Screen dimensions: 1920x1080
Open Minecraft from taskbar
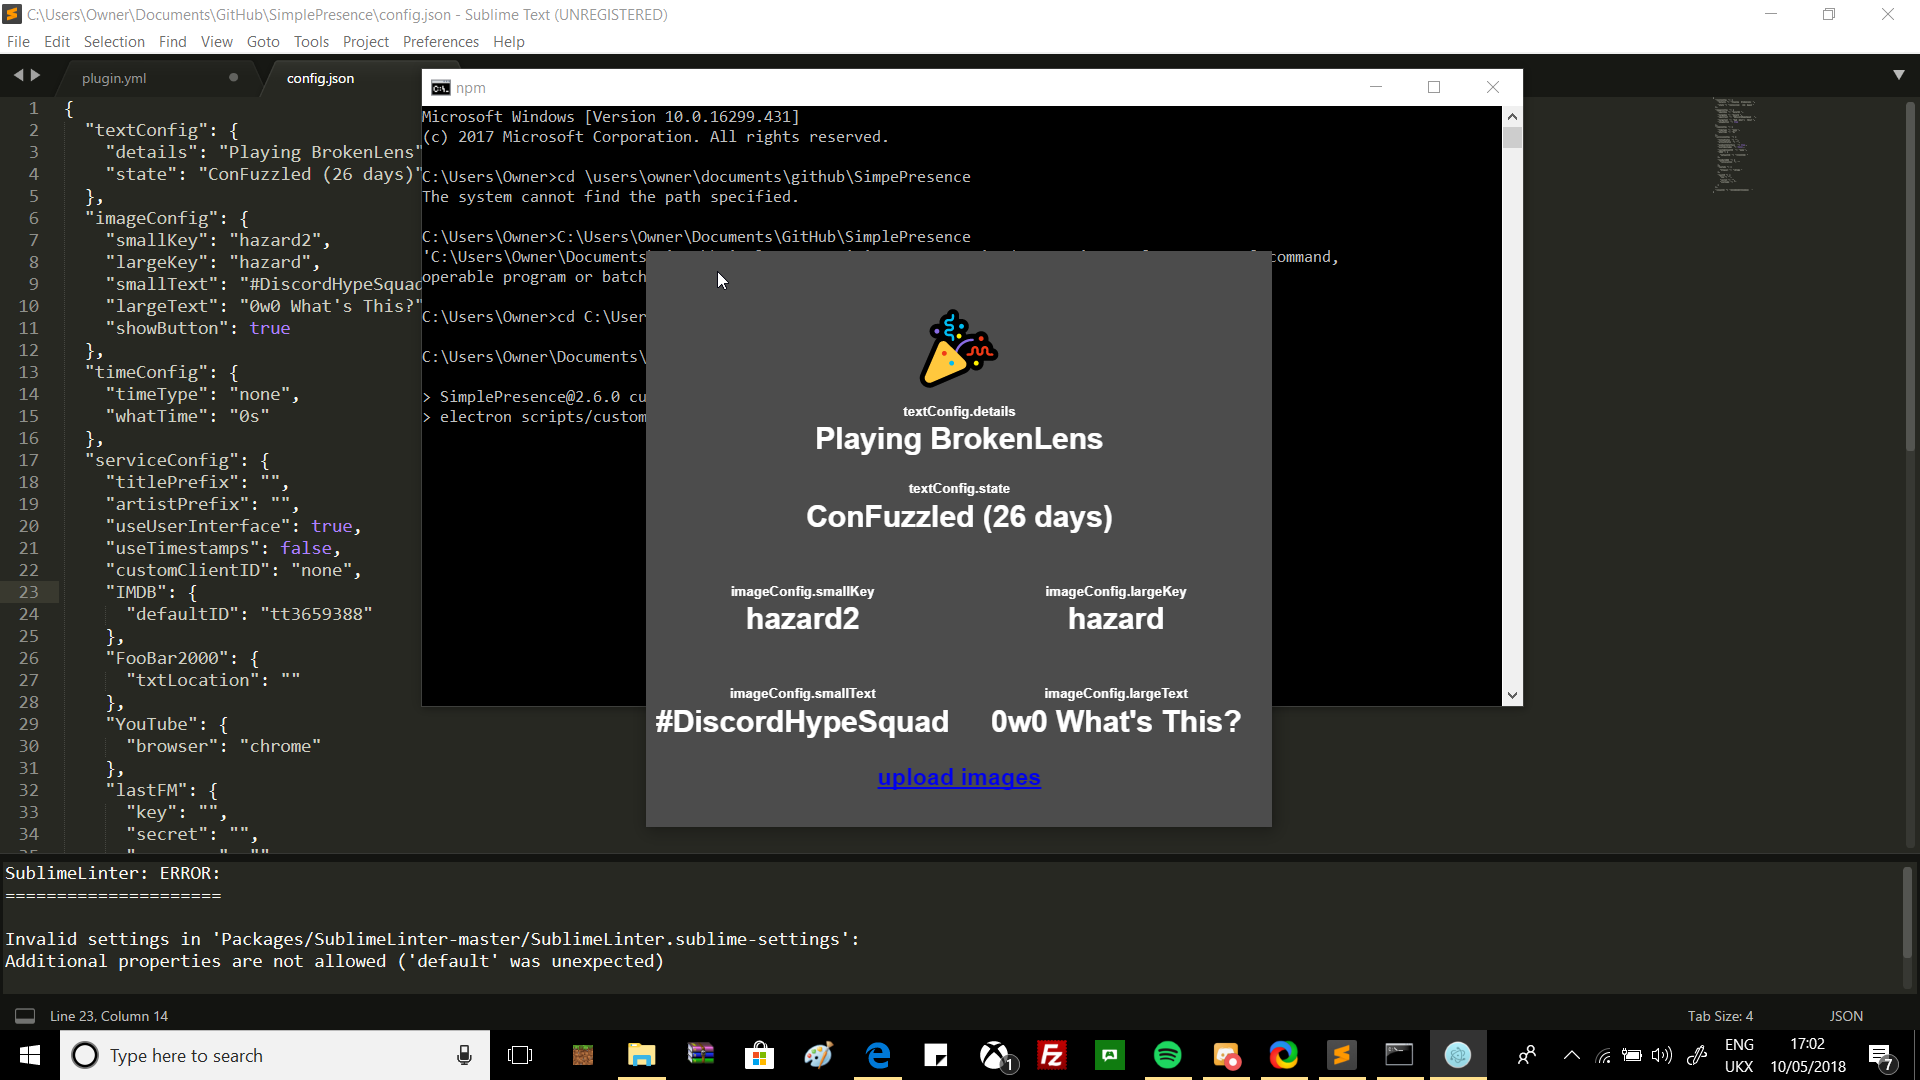583,1055
